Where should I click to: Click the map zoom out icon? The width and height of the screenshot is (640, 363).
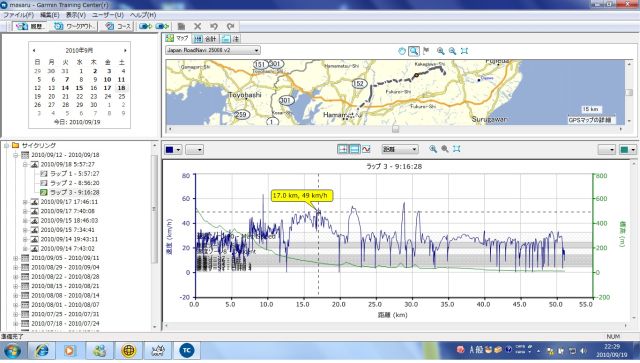click(x=452, y=51)
